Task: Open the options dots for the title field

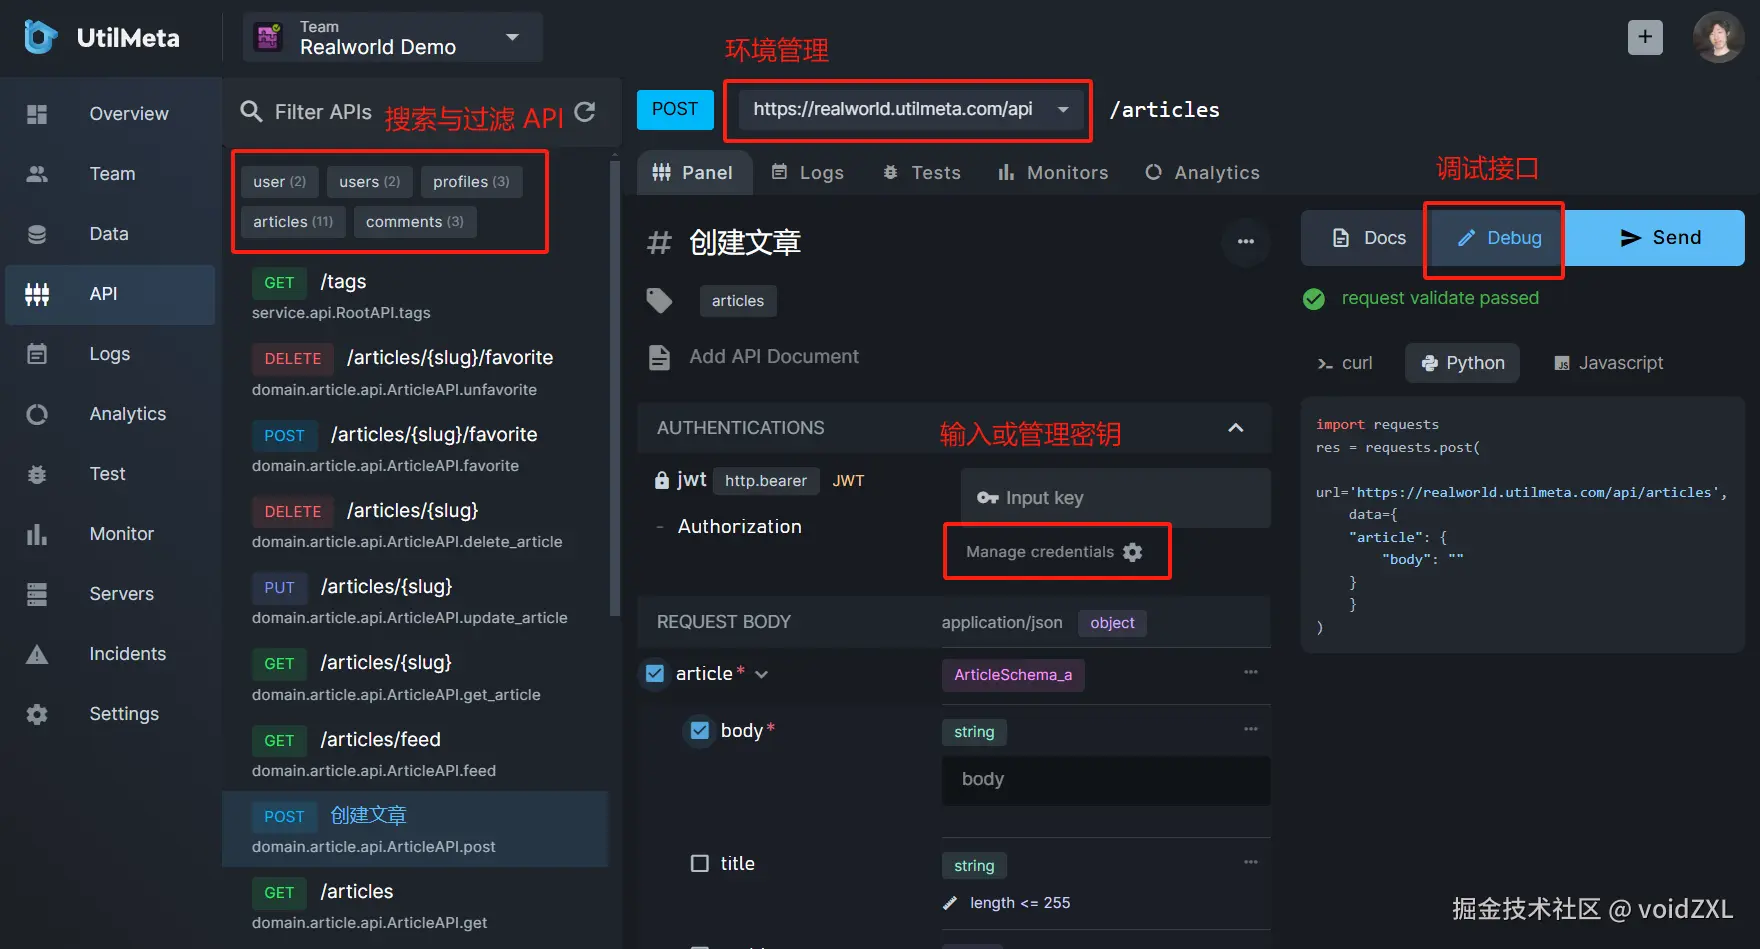Action: coord(1251,862)
